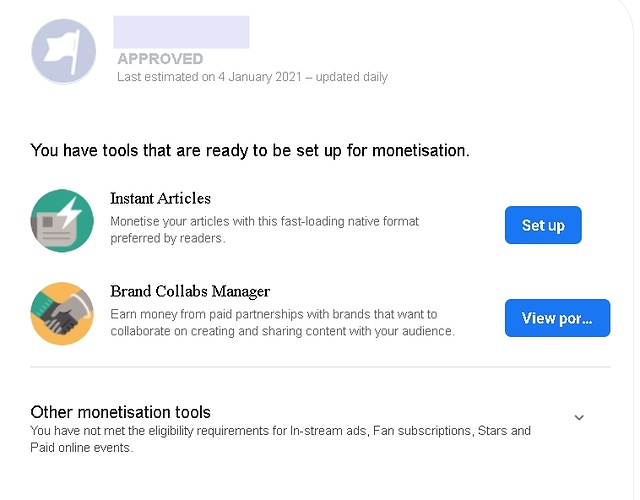Click the ready for monetisation heading
Screen dimensions: 640x500
coord(250,151)
